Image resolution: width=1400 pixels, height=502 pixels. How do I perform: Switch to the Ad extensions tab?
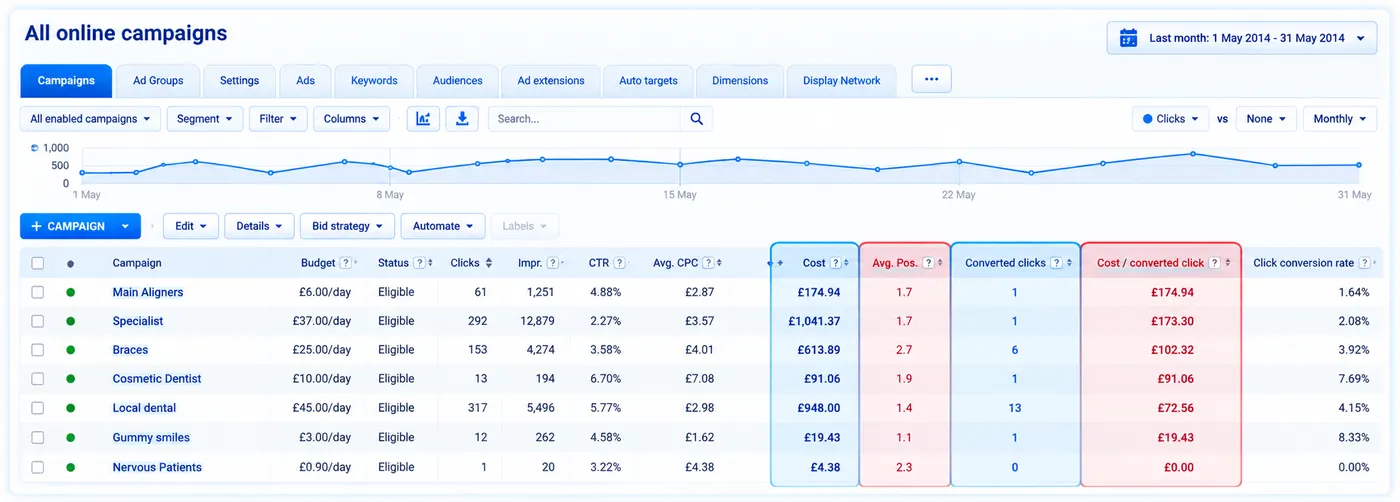coord(551,81)
